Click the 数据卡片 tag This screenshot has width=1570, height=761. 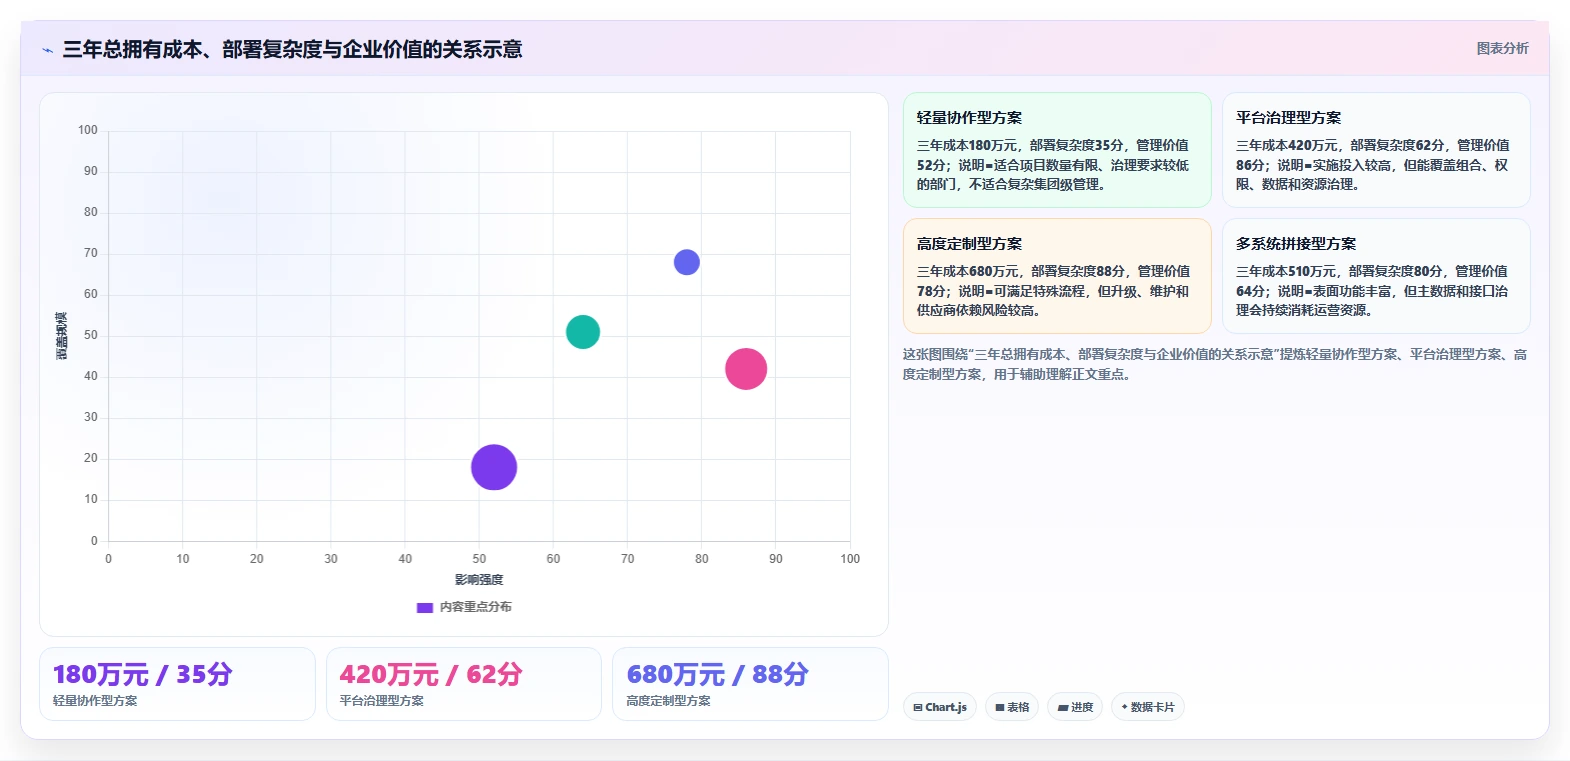click(1148, 707)
